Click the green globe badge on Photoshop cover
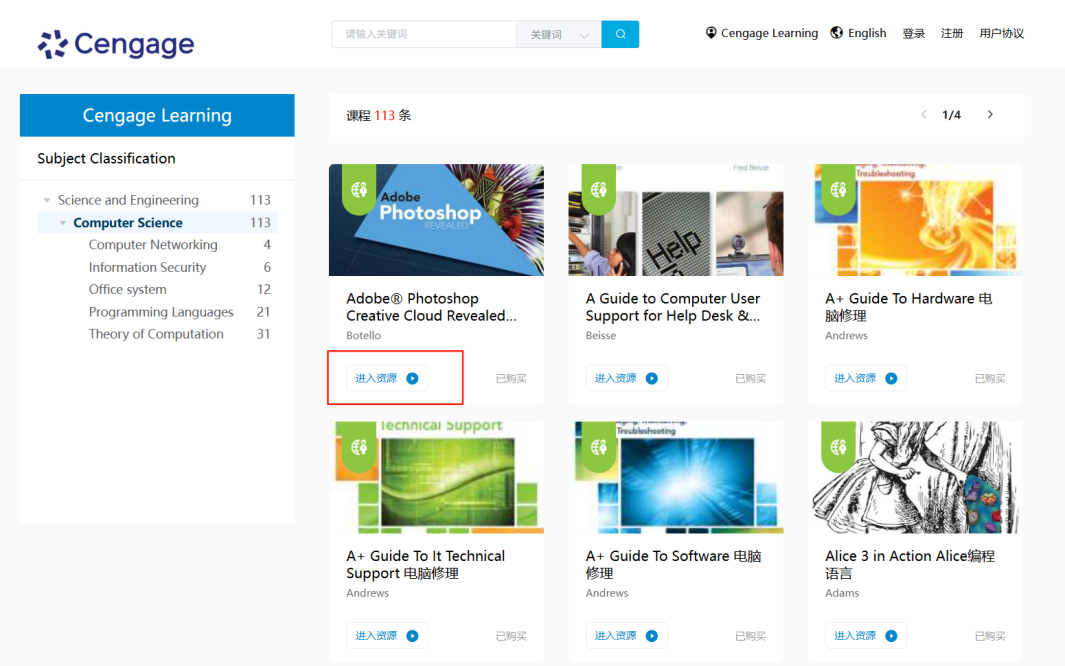1065x666 pixels. [x=359, y=188]
